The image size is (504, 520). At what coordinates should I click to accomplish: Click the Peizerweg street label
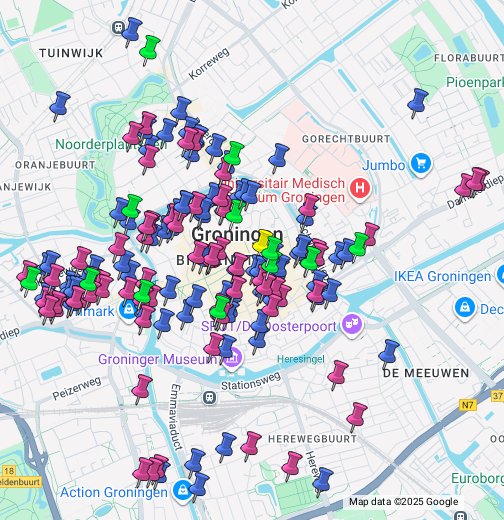click(77, 388)
